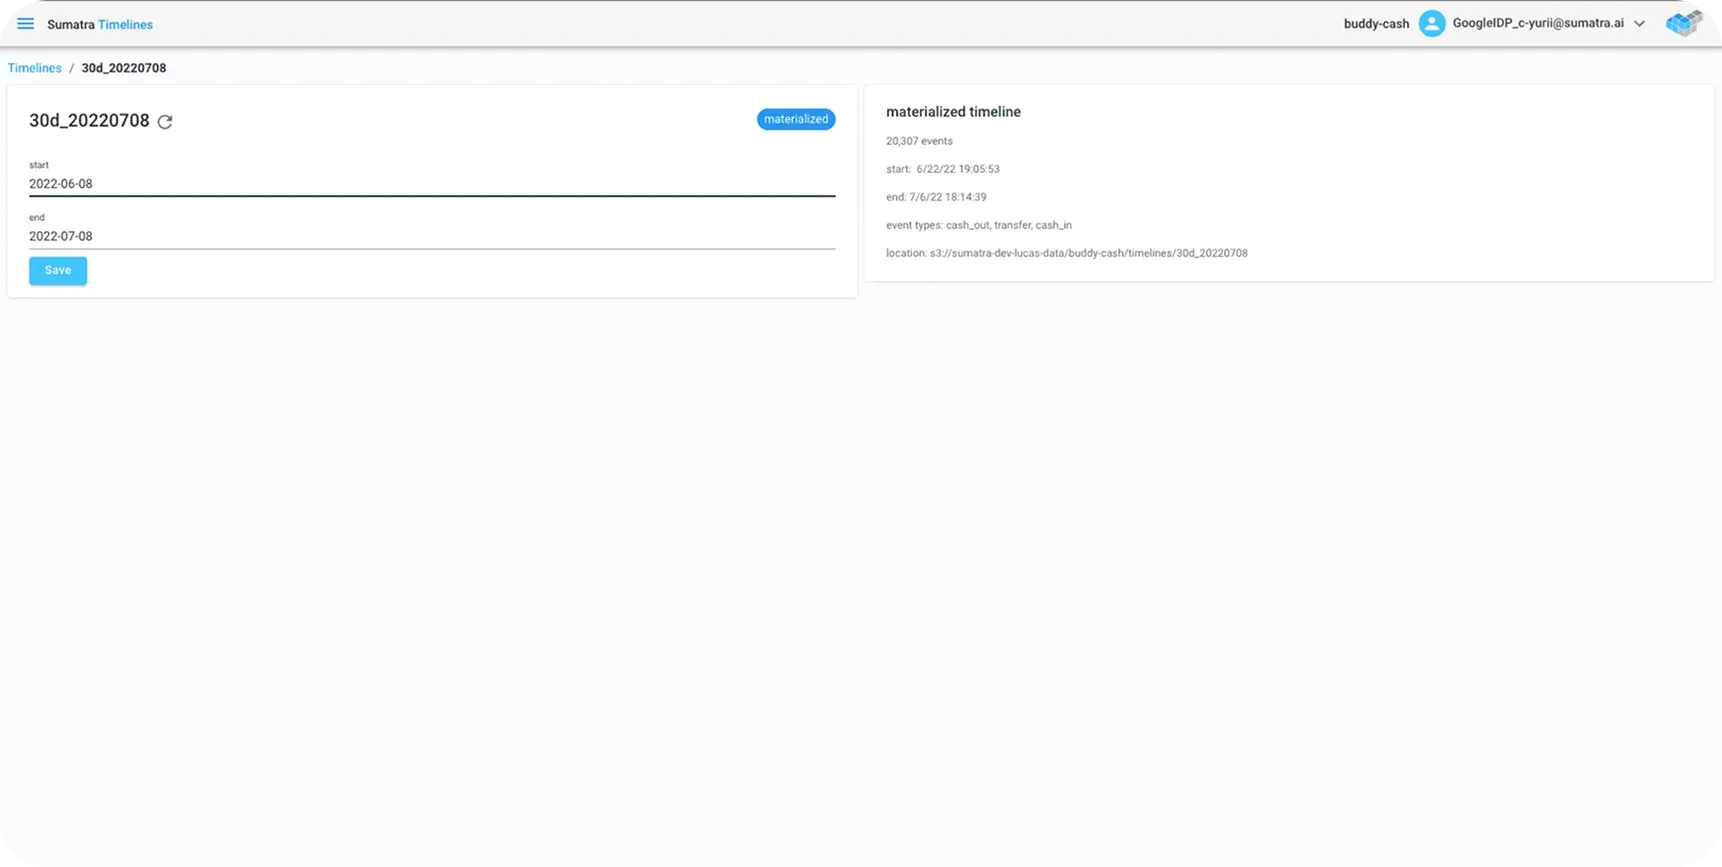Viewport: 1722px width, 867px height.
Task: Click the user avatar icon
Action: pos(1431,24)
